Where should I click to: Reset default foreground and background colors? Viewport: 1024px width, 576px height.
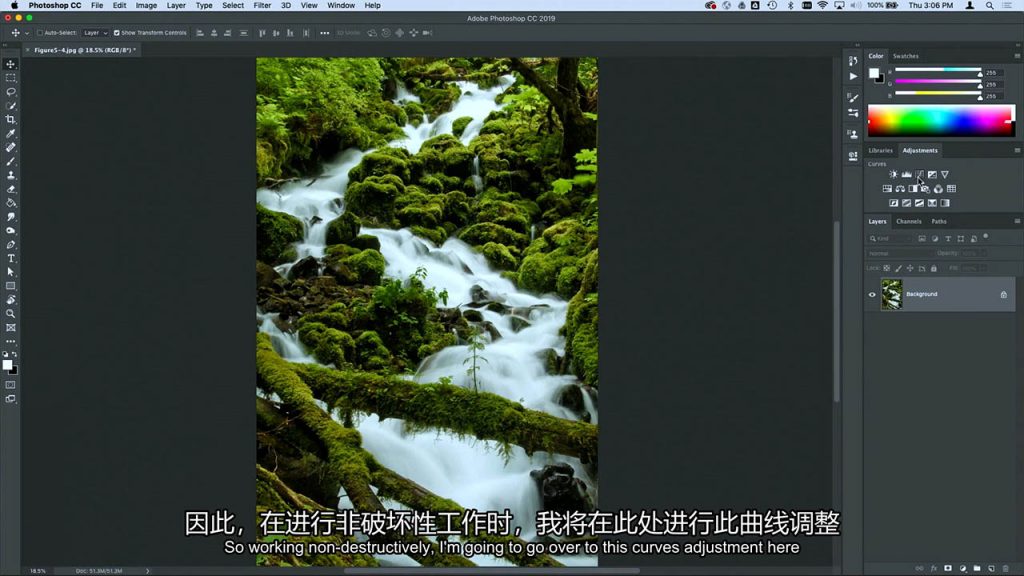coord(5,354)
